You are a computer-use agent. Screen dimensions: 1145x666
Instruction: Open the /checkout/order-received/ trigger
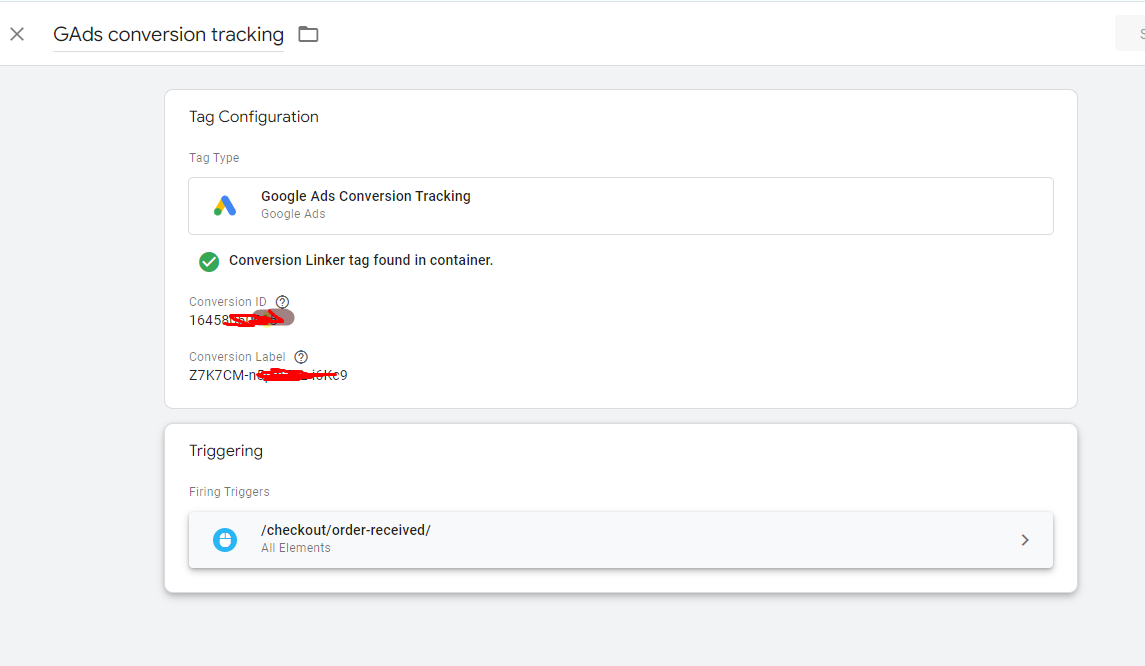[x=621, y=540]
